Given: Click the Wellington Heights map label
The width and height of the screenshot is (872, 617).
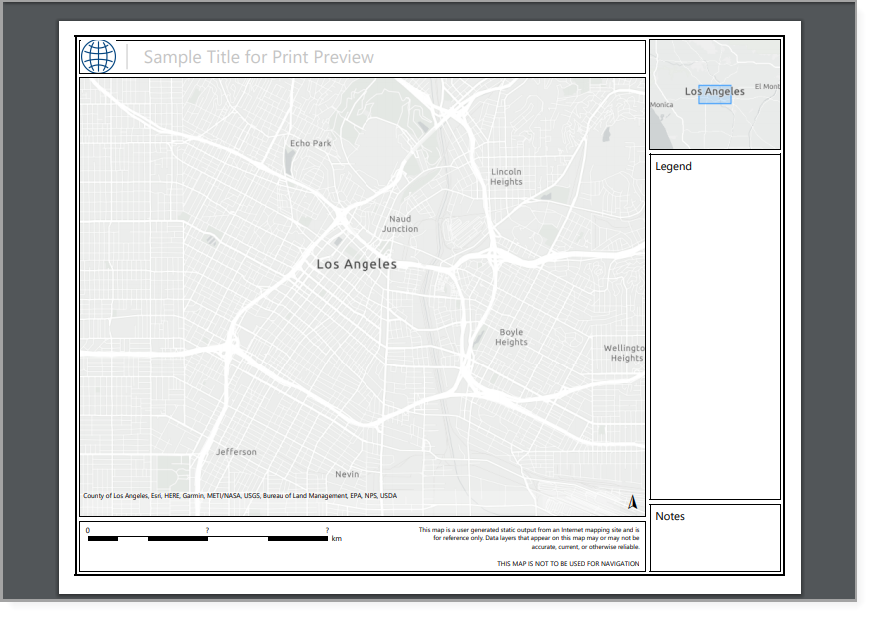Looking at the screenshot, I should tap(625, 353).
